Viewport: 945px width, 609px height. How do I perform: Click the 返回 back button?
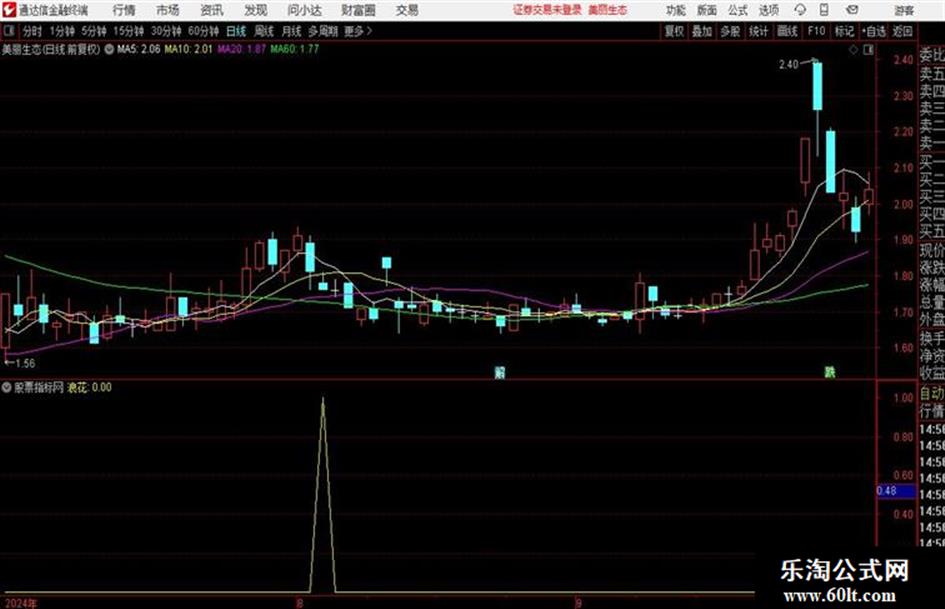[x=902, y=31]
